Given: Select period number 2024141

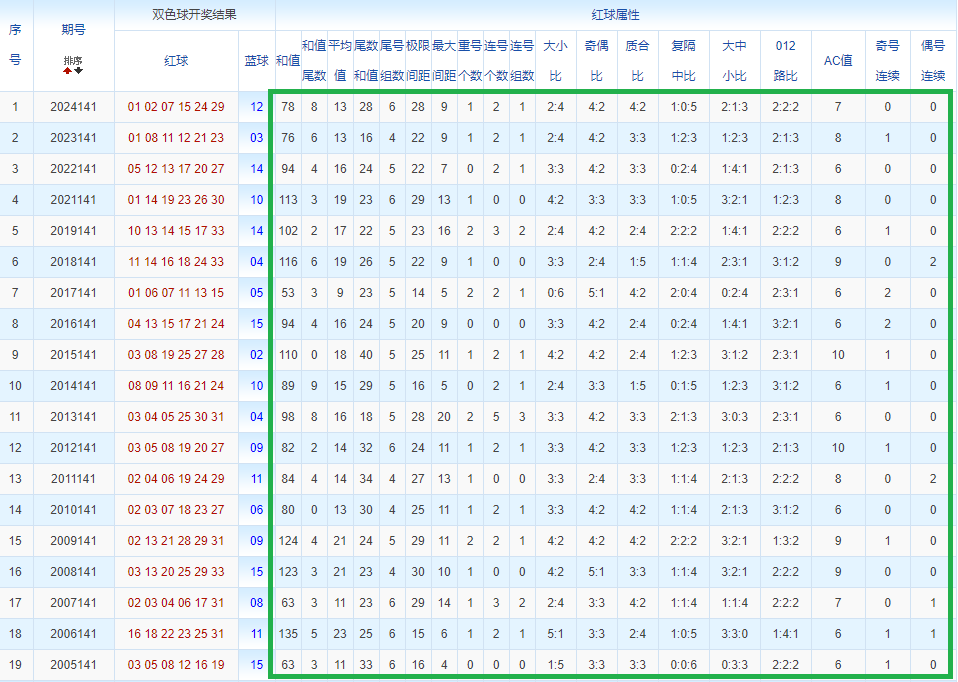Looking at the screenshot, I should pyautogui.click(x=73, y=106).
